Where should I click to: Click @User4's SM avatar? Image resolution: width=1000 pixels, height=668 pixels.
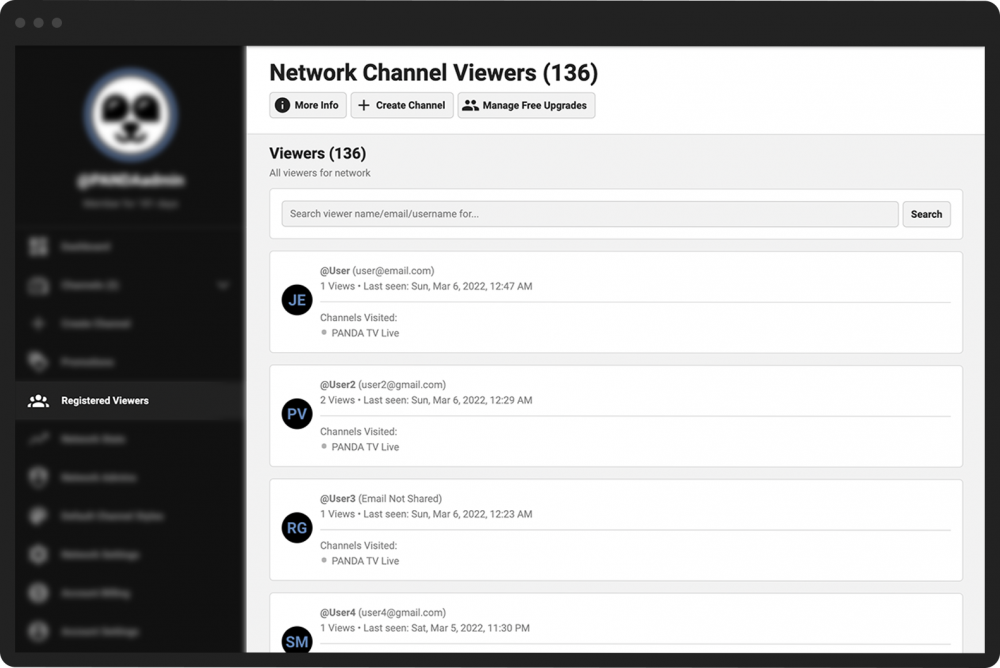[297, 641]
